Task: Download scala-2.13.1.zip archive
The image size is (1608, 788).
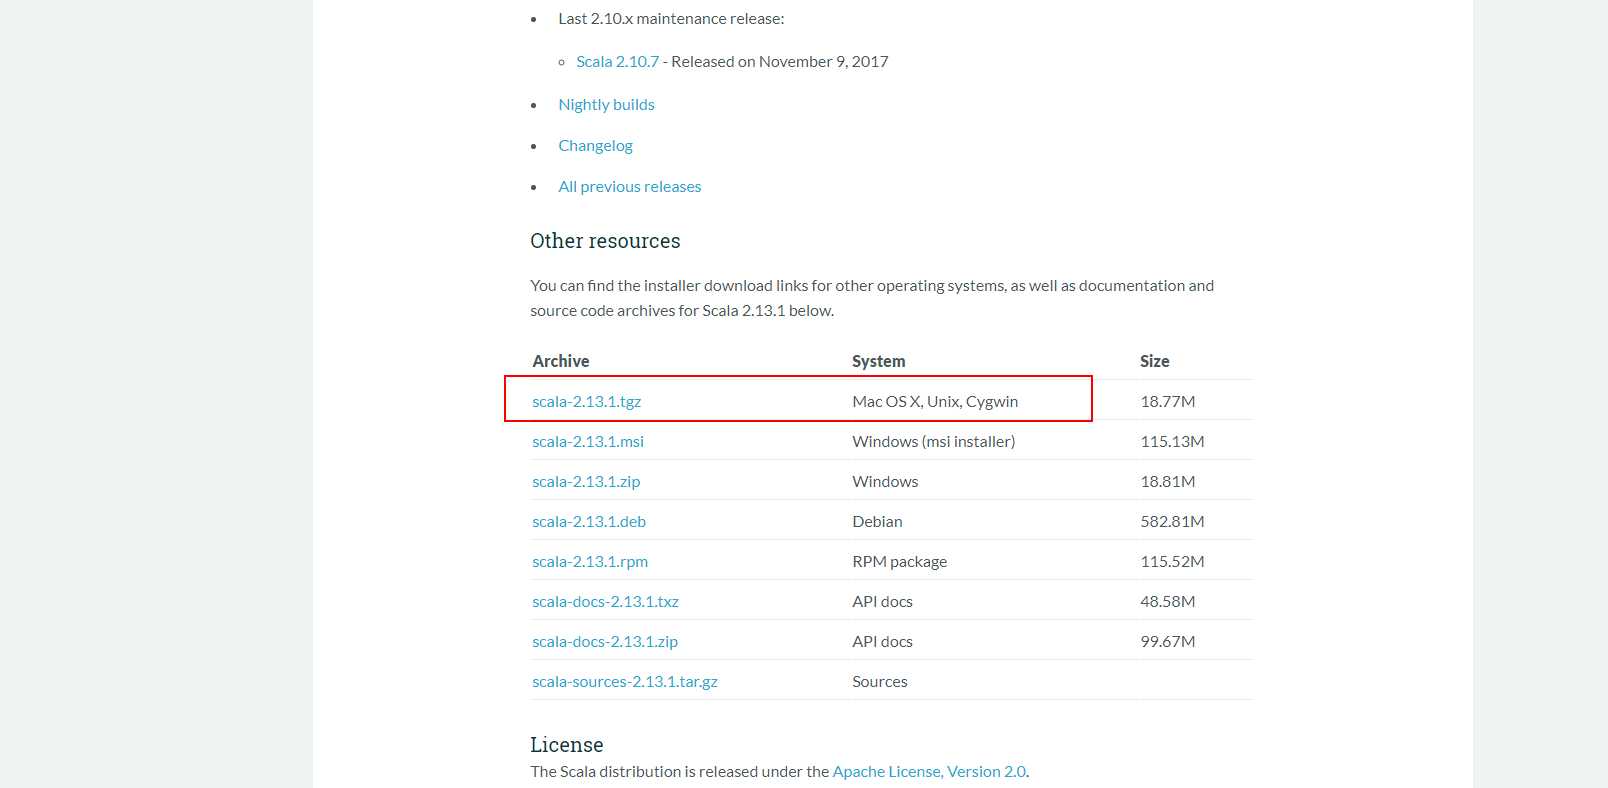Action: 586,482
